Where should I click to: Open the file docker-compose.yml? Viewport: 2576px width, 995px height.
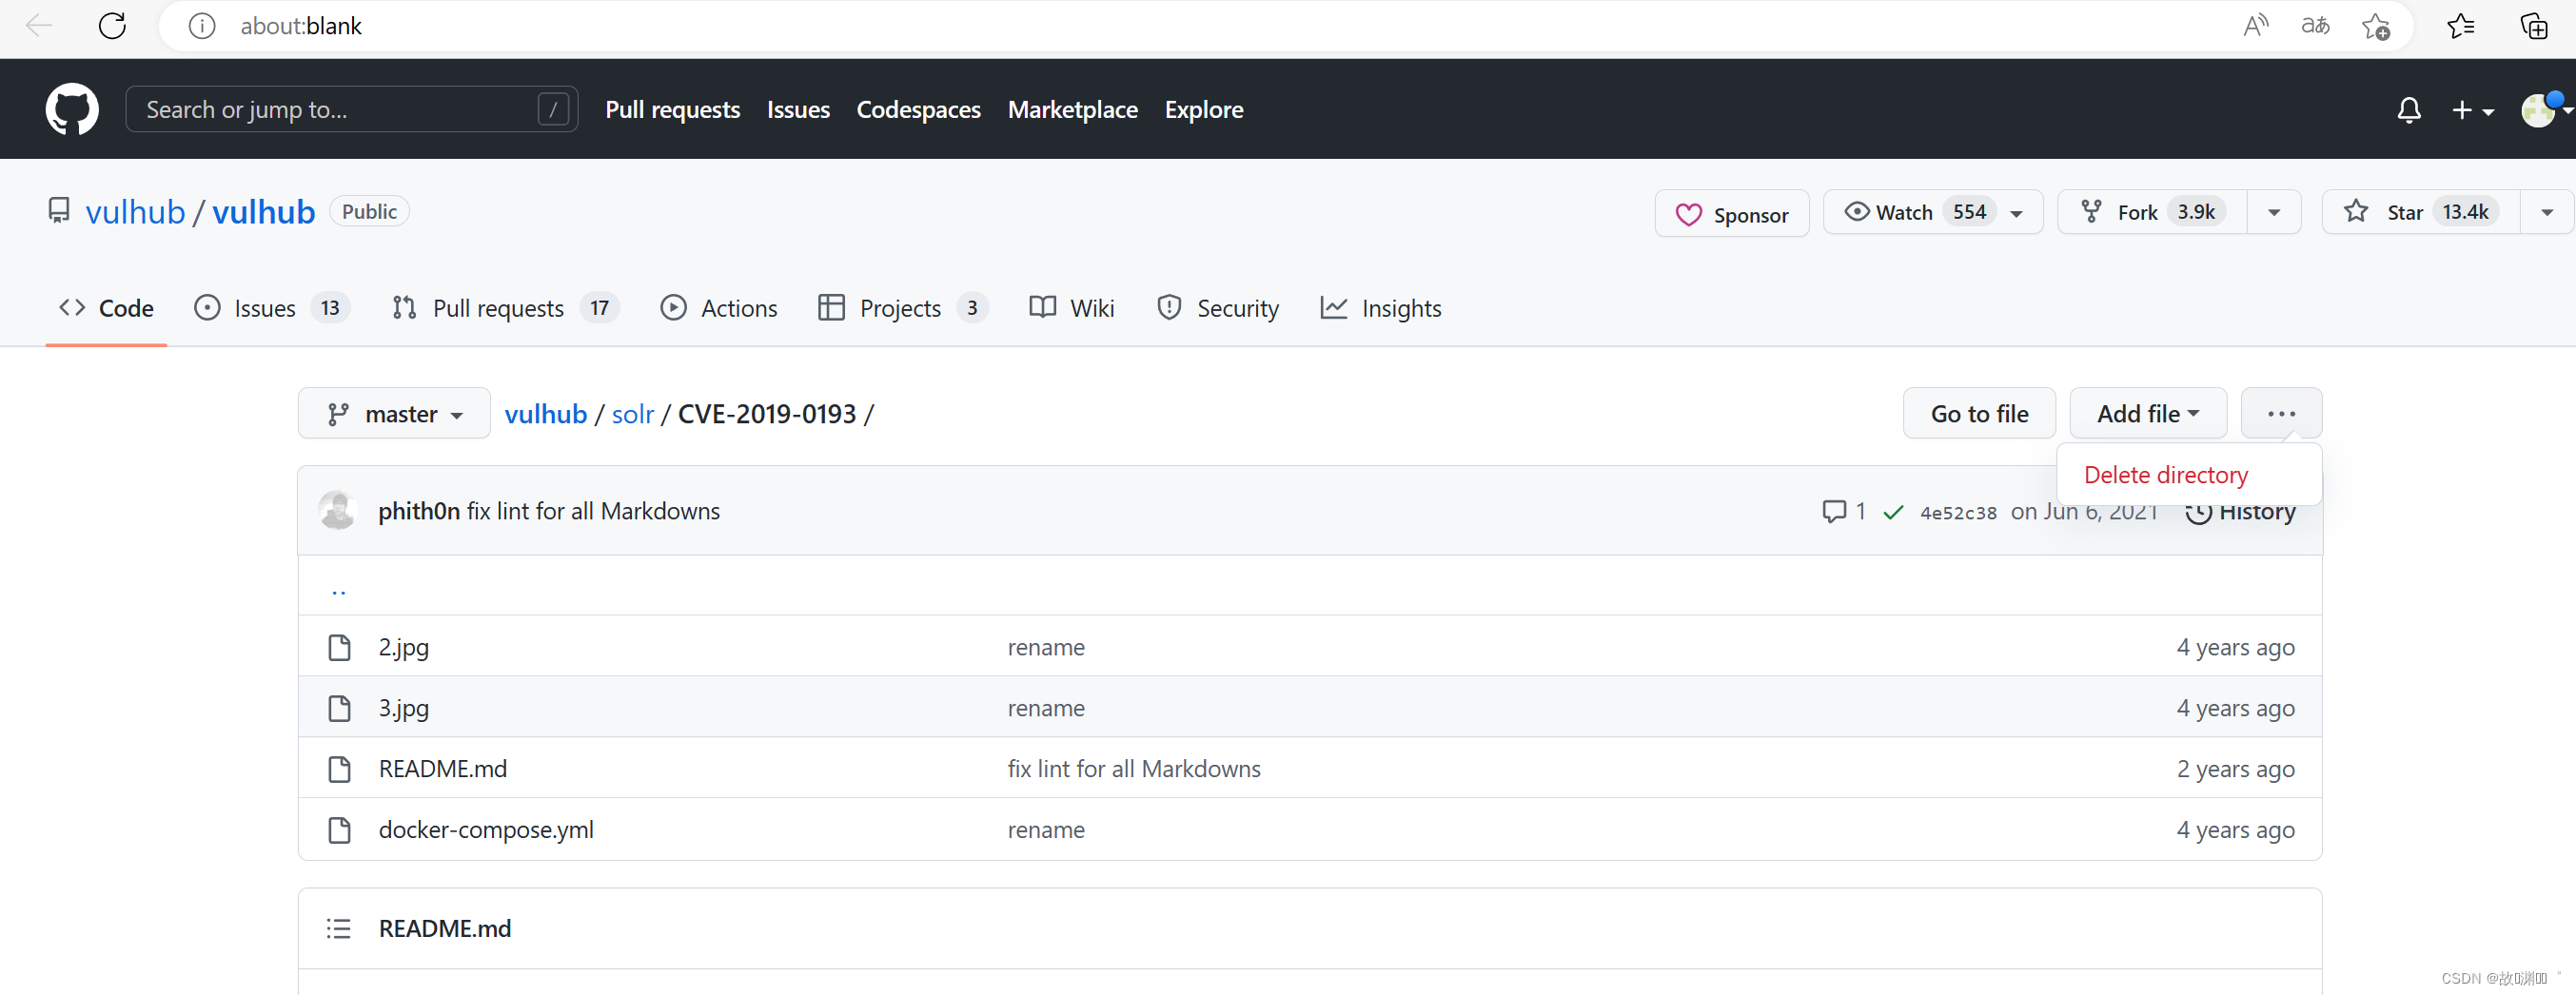[485, 829]
